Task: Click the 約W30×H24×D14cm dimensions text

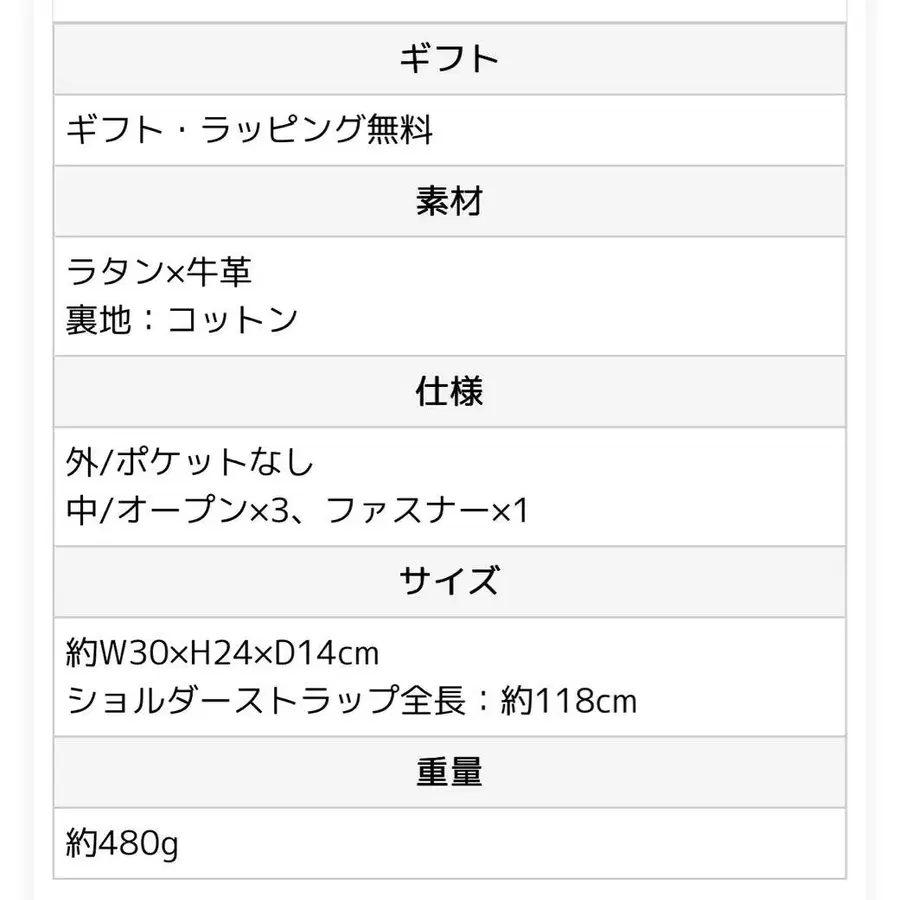Action: (223, 653)
